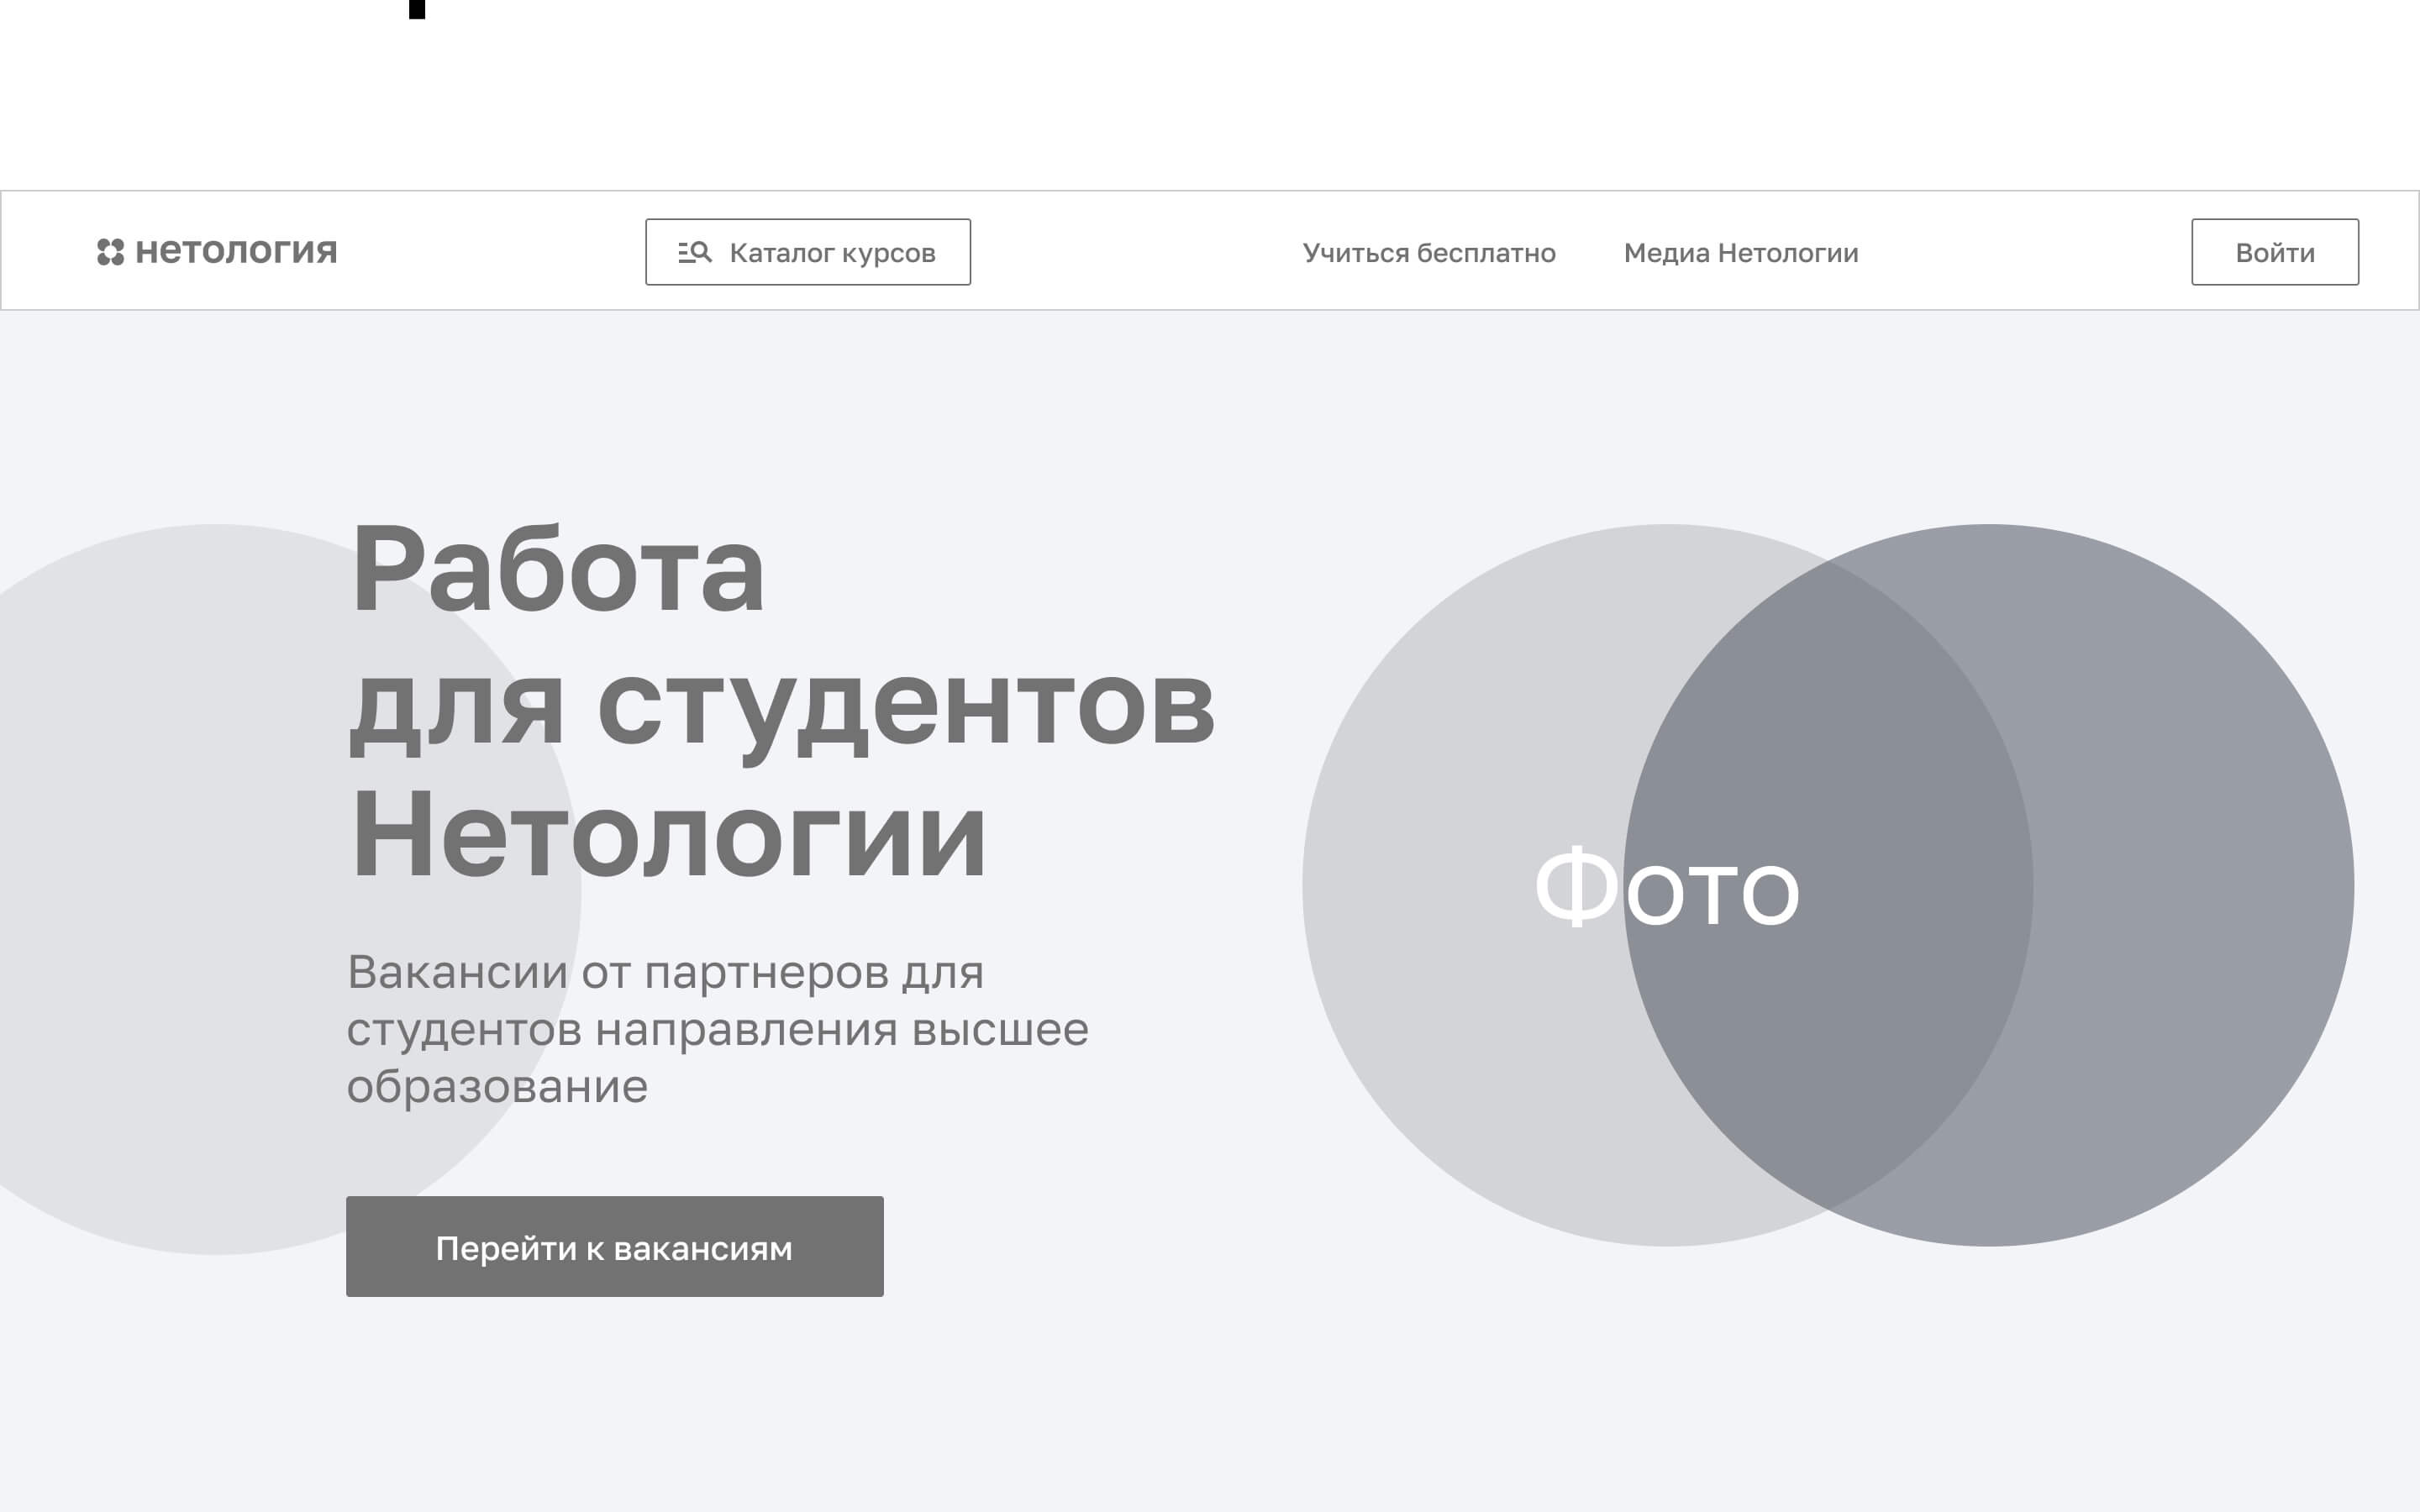
Task: Click the heading word Нетологии
Action: (668, 836)
